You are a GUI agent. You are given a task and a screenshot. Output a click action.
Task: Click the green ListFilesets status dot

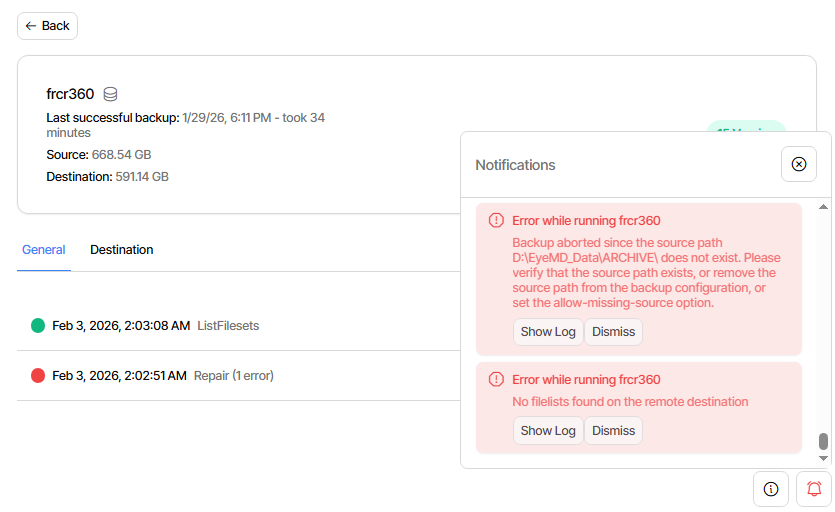point(38,325)
